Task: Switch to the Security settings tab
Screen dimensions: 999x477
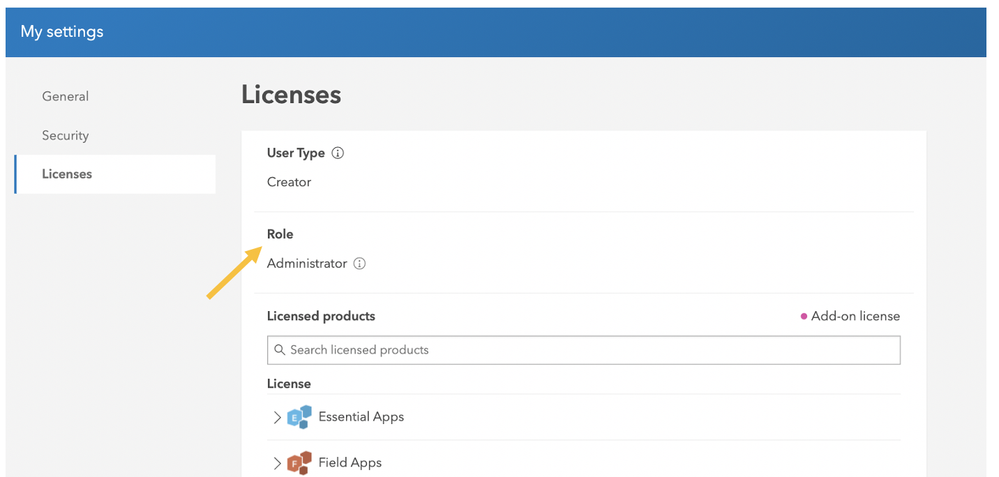Action: (65, 135)
